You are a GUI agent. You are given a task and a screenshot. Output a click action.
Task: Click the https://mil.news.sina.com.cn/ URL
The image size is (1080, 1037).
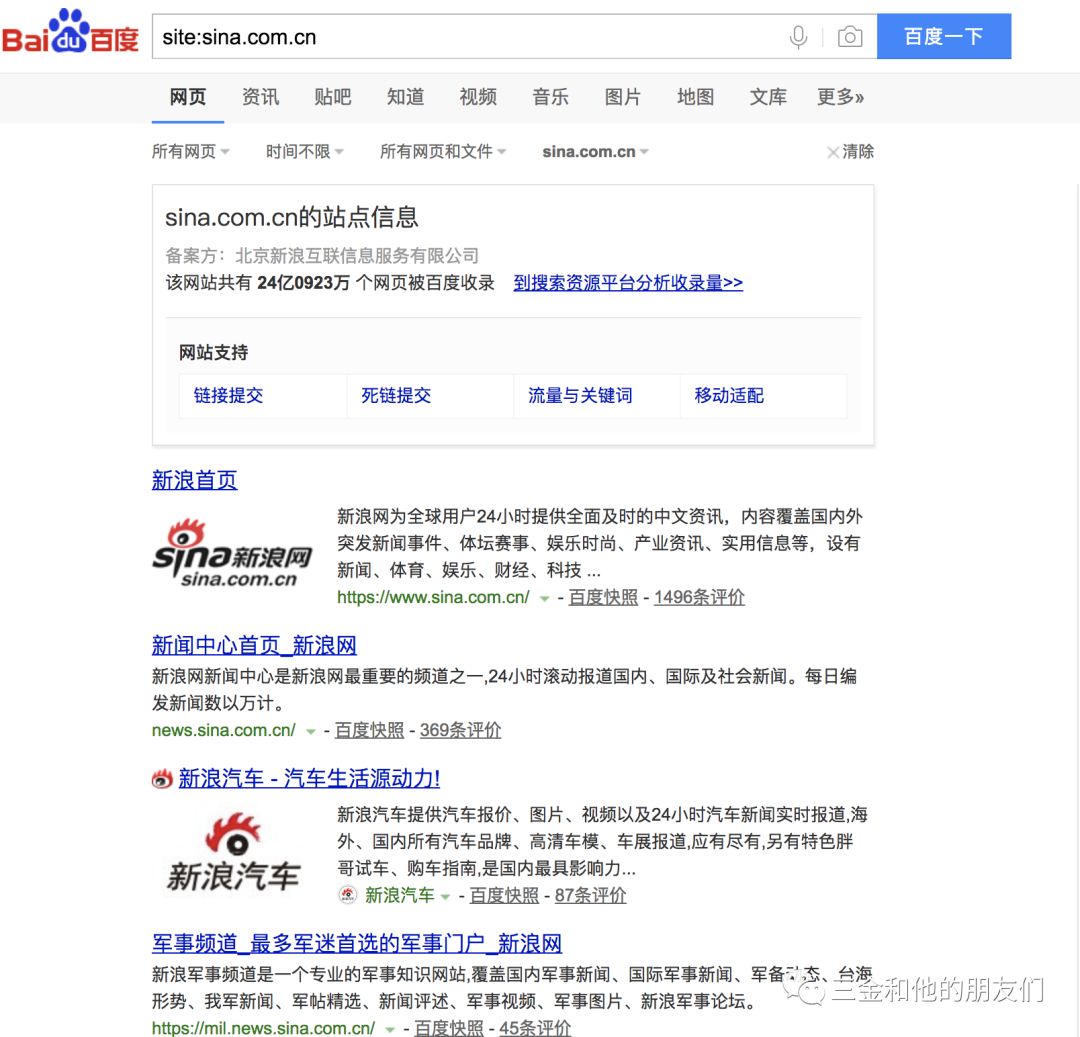point(263,1028)
